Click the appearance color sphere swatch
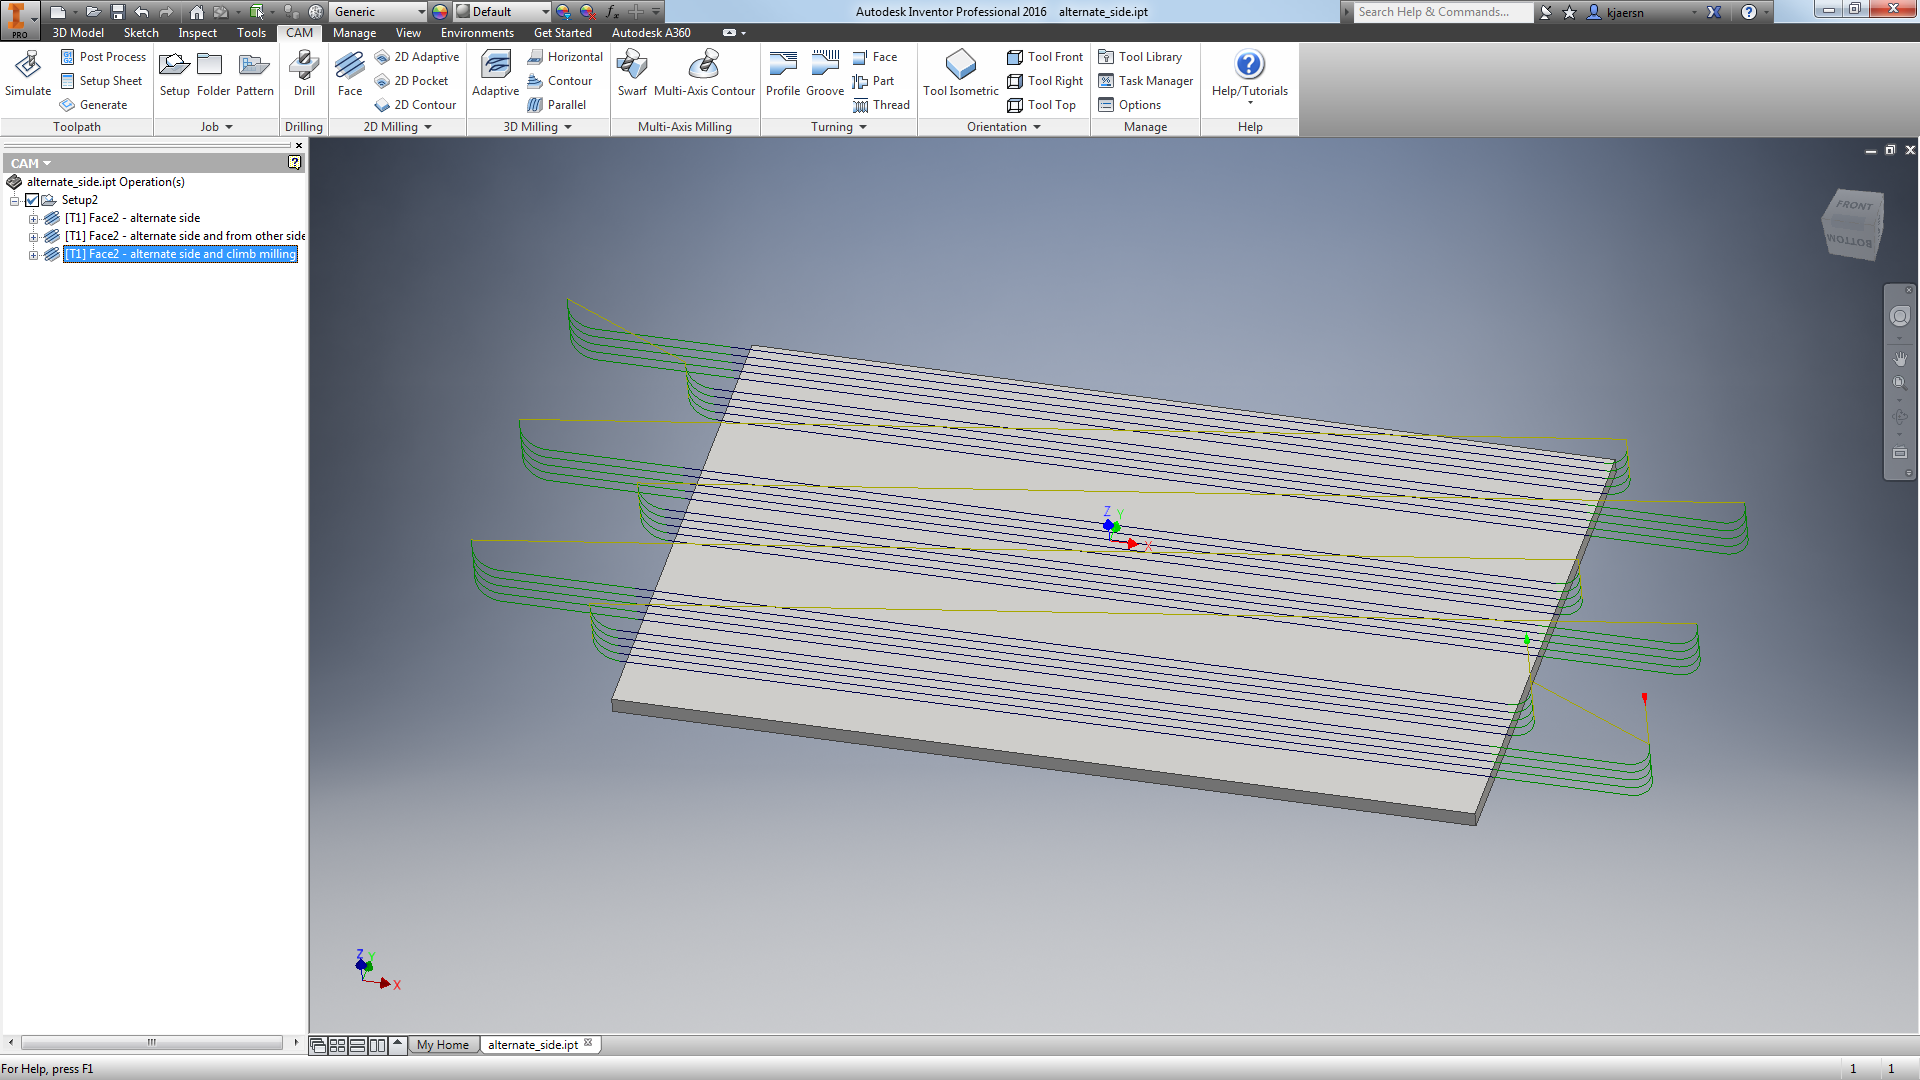Viewport: 1920px width, 1080px height. pos(438,12)
